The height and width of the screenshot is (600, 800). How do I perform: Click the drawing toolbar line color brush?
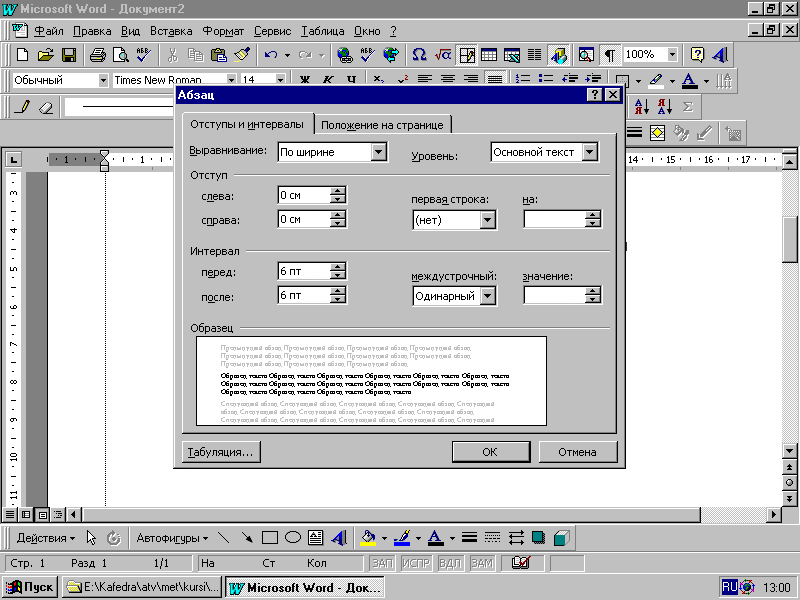(403, 538)
